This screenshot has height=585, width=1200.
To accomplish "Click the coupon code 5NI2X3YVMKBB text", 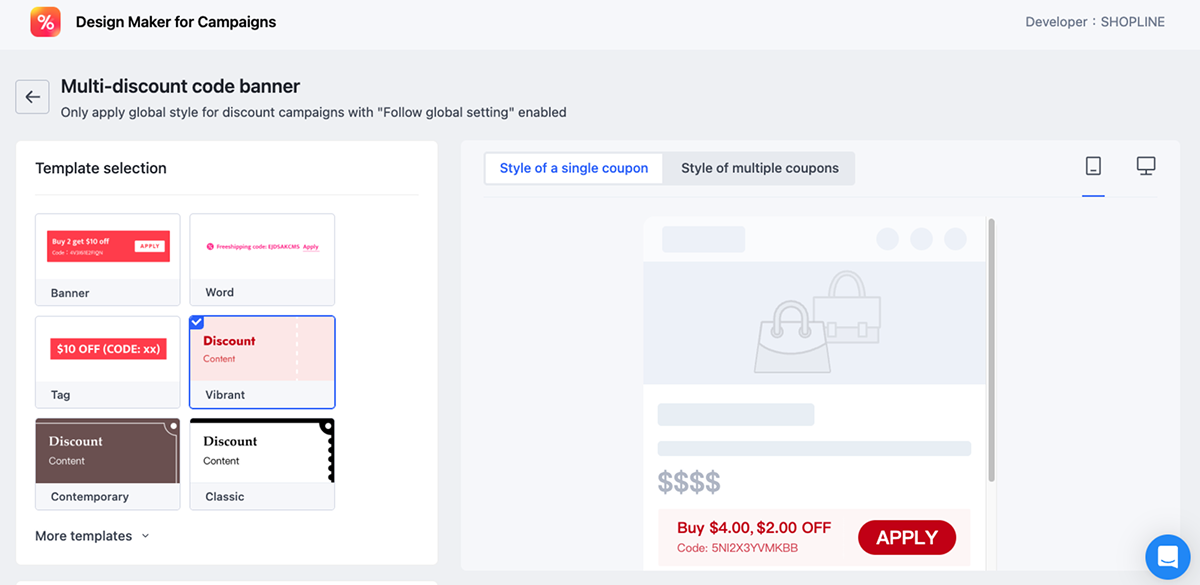I will click(x=737, y=548).
